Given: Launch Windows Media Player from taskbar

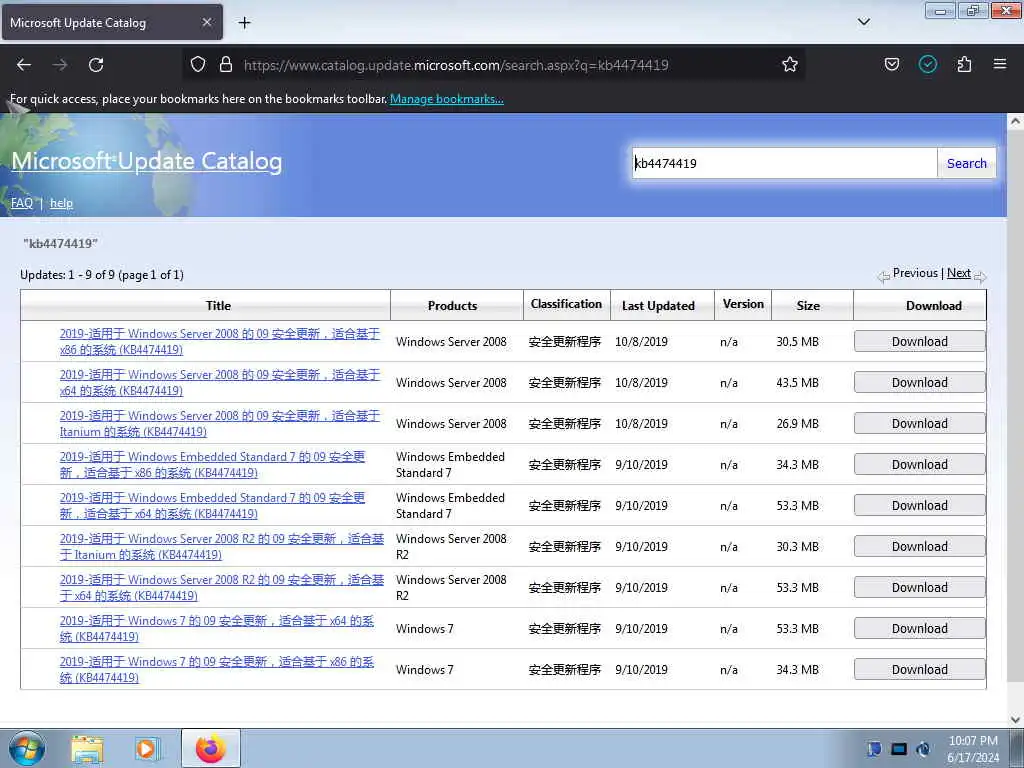Looking at the screenshot, I should (x=147, y=749).
